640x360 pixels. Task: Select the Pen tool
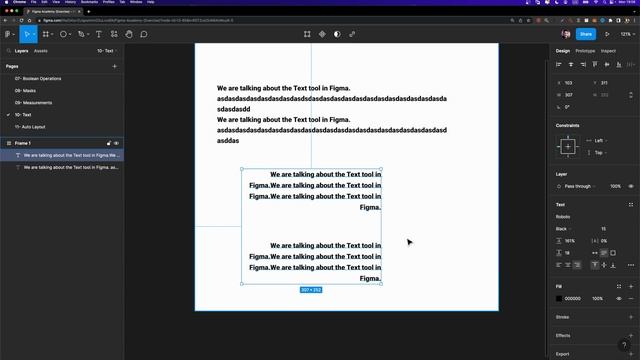pyautogui.click(x=81, y=34)
